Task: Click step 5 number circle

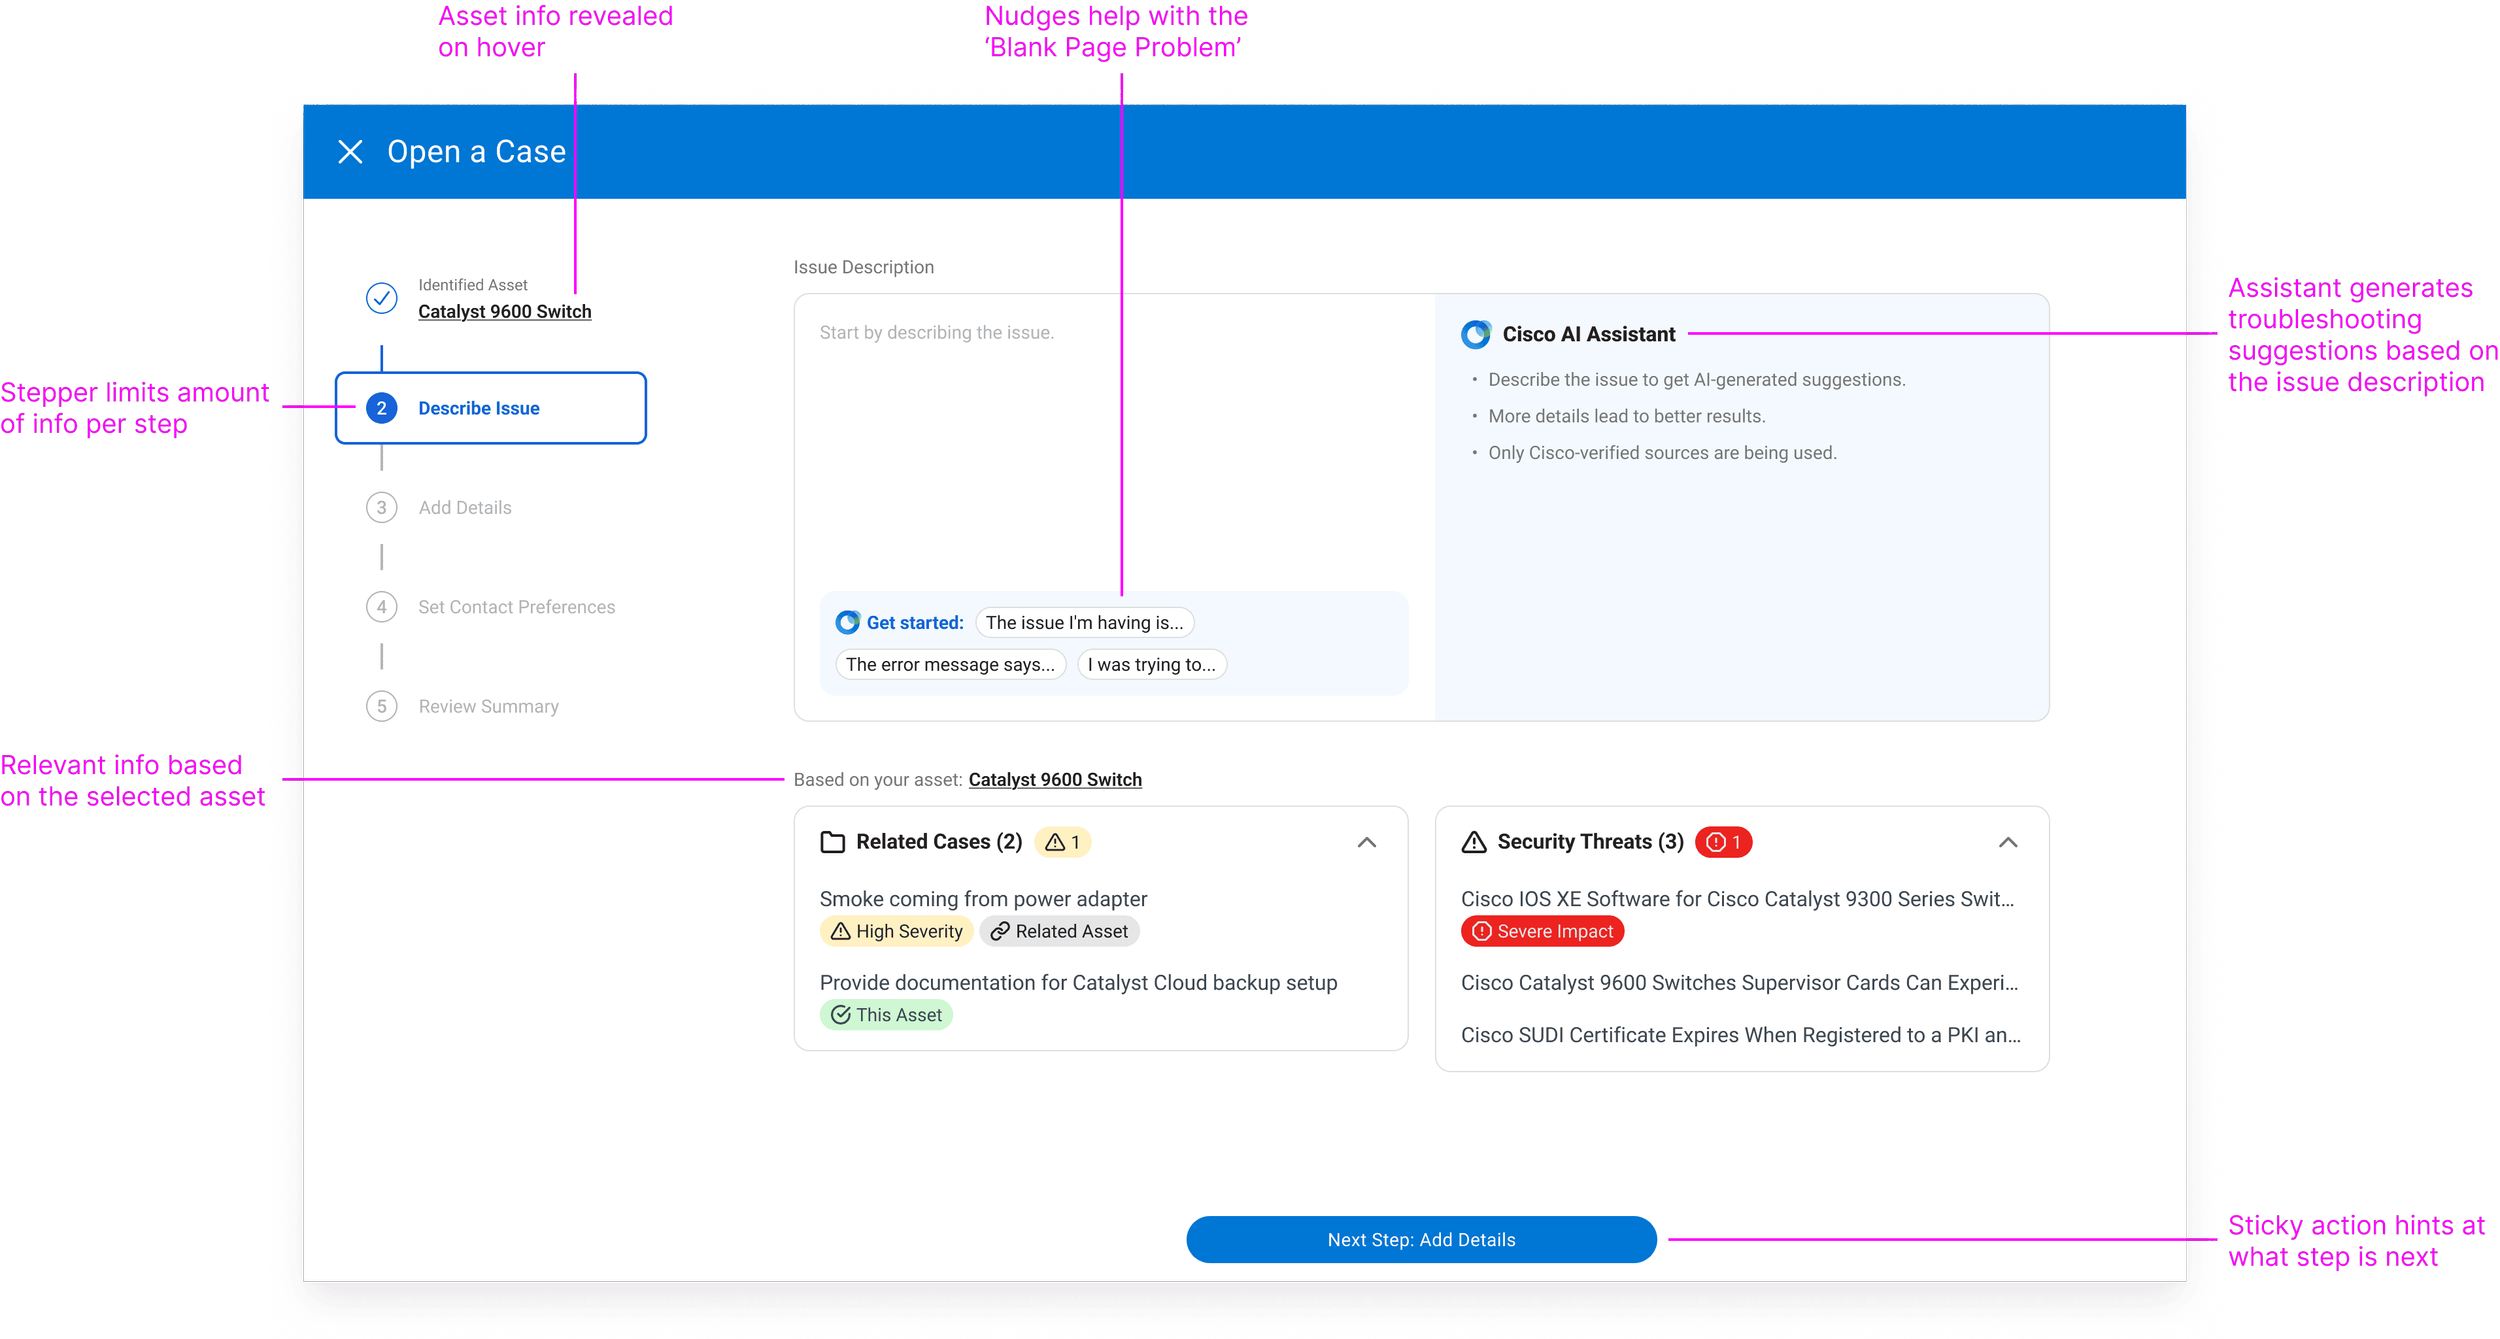Action: pos(381,706)
